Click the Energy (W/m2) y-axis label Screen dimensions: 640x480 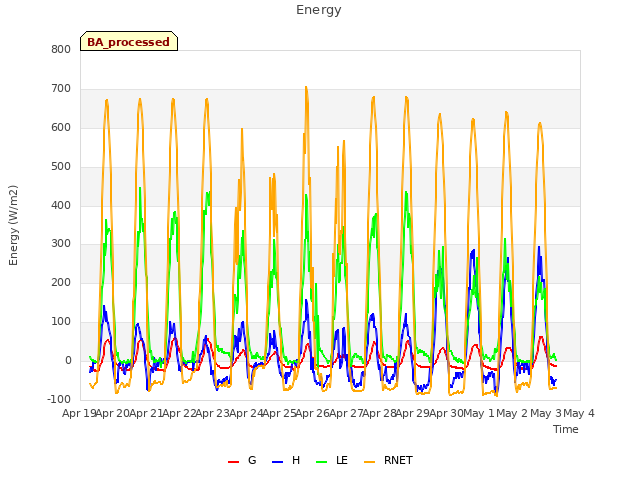click(x=13, y=225)
